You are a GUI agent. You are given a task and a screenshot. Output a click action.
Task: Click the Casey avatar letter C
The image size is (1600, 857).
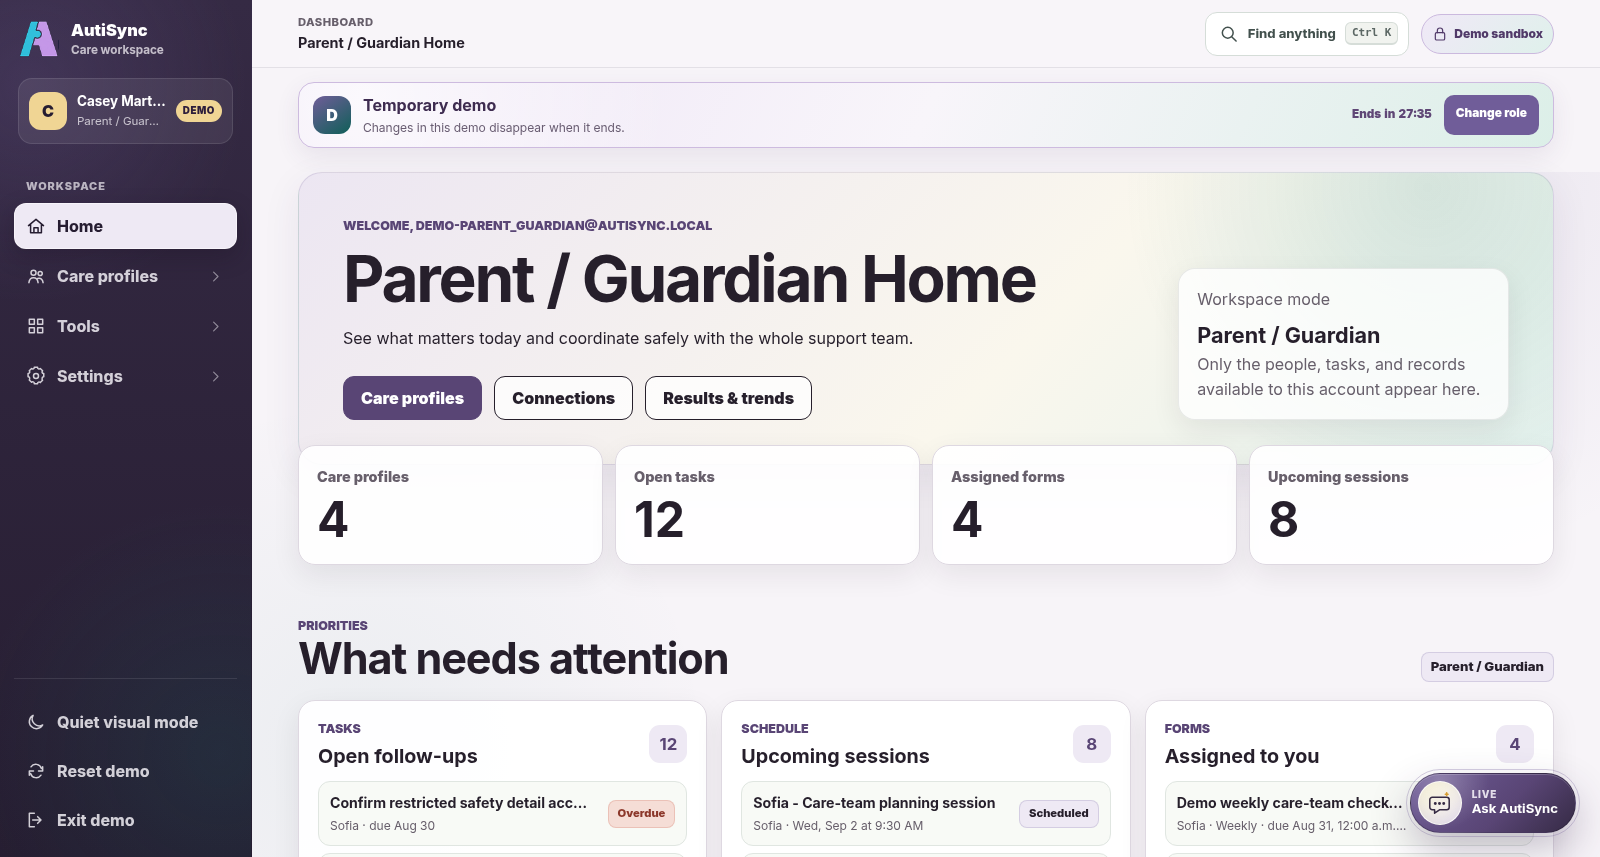(48, 111)
